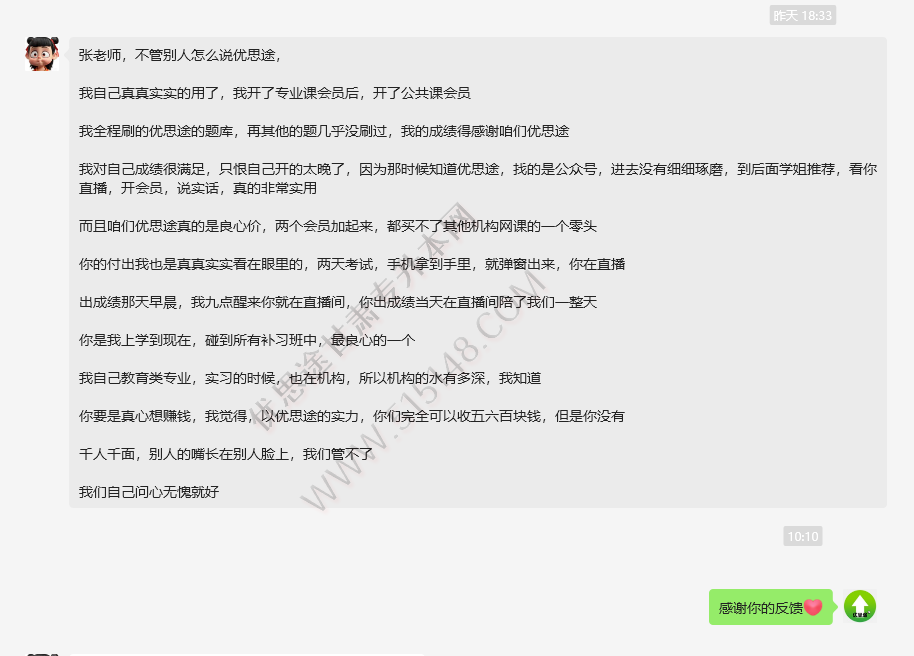
Task: Click the line beginning '你要是真心想赚钱'
Action: tap(351, 416)
